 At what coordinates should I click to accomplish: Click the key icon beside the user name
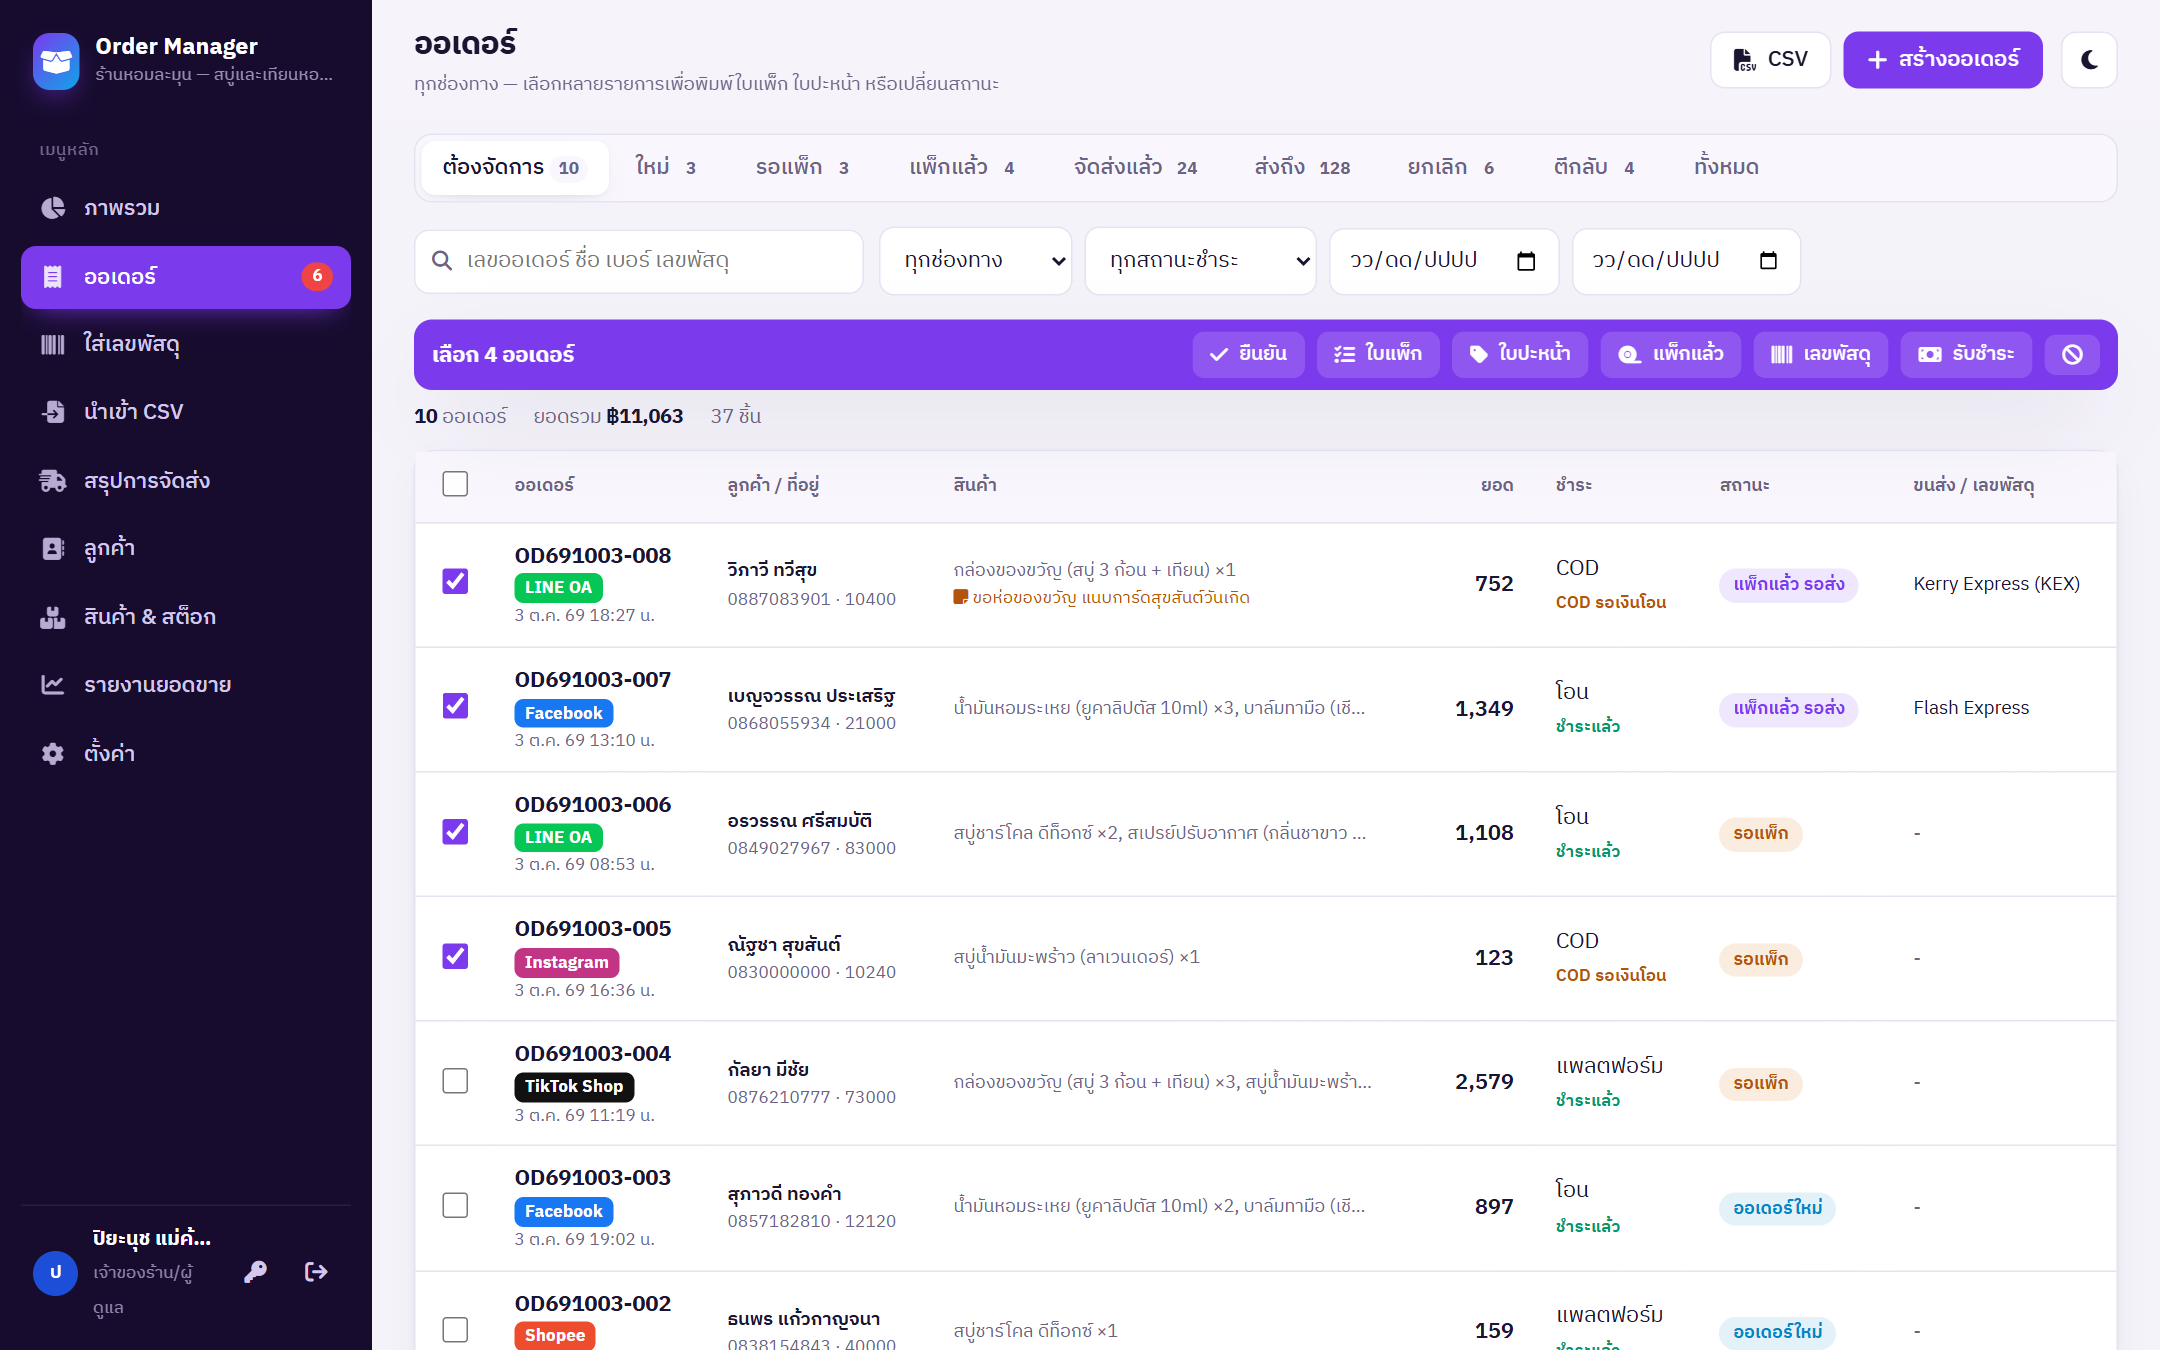(256, 1272)
